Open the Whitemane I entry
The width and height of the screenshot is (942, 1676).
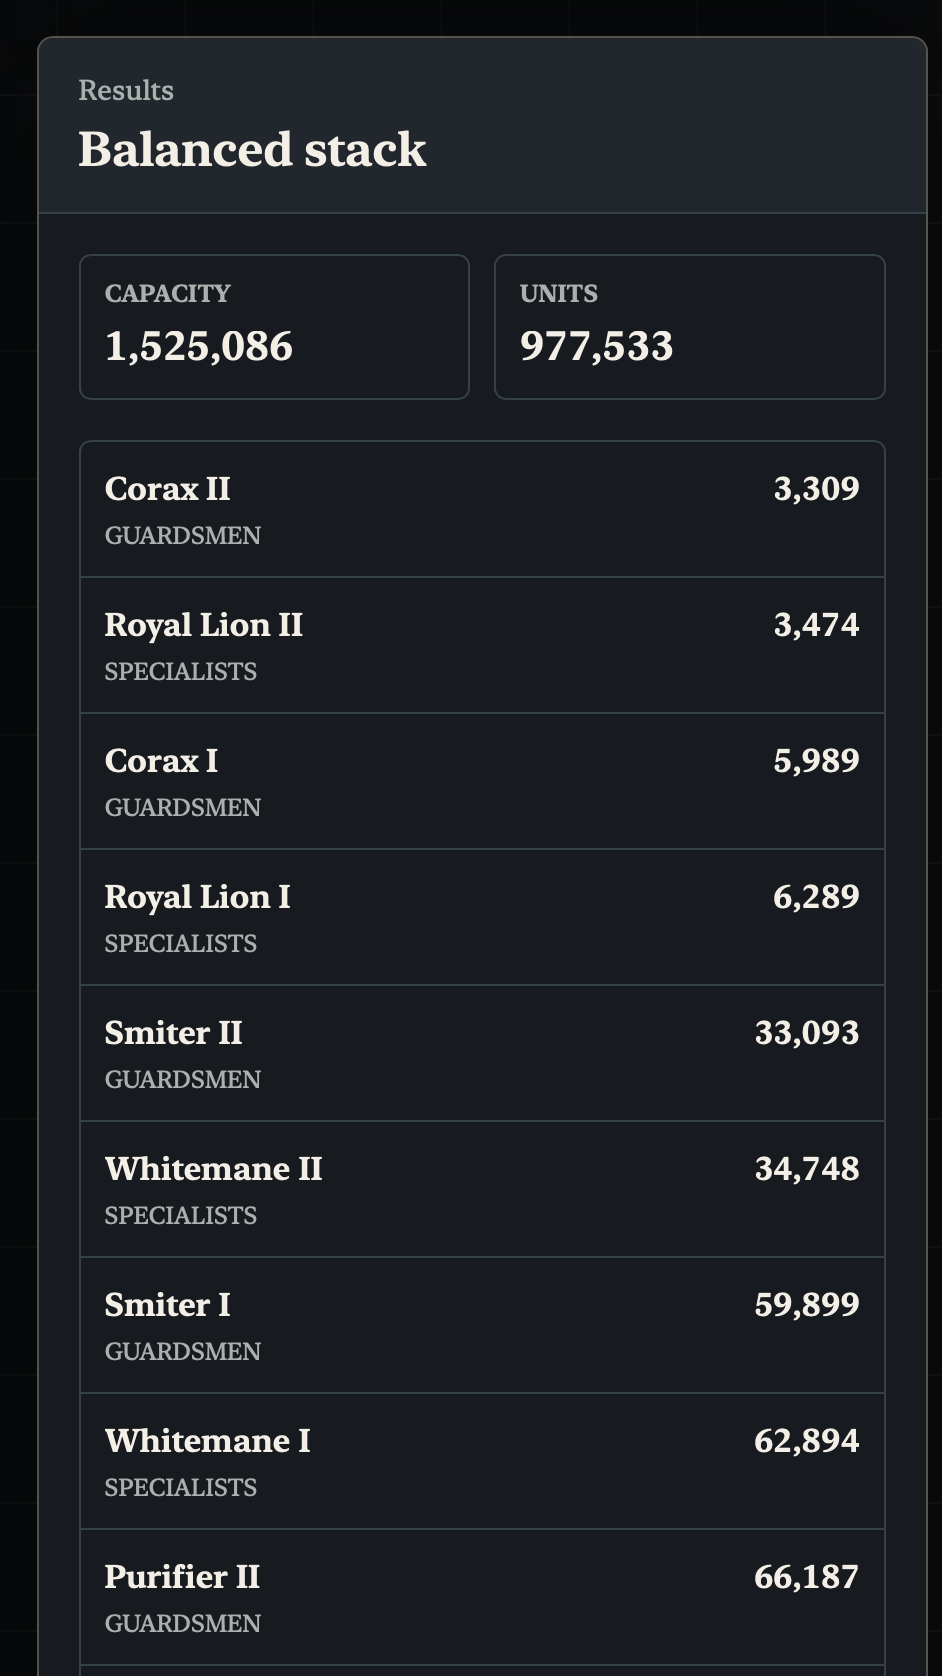click(482, 1462)
